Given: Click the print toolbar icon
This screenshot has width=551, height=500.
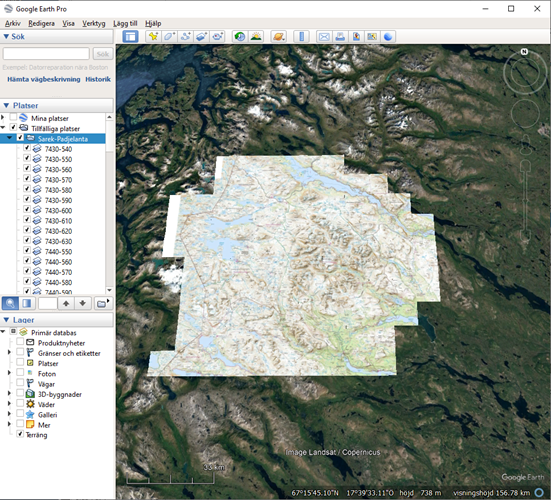Looking at the screenshot, I should [340, 37].
